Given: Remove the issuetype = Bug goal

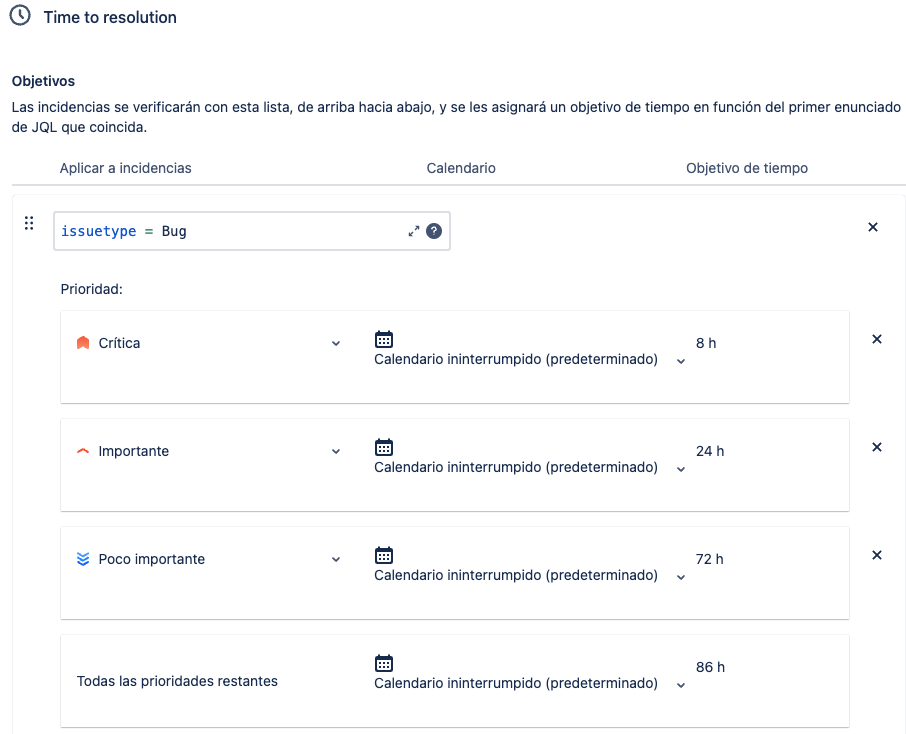Looking at the screenshot, I should click(873, 227).
